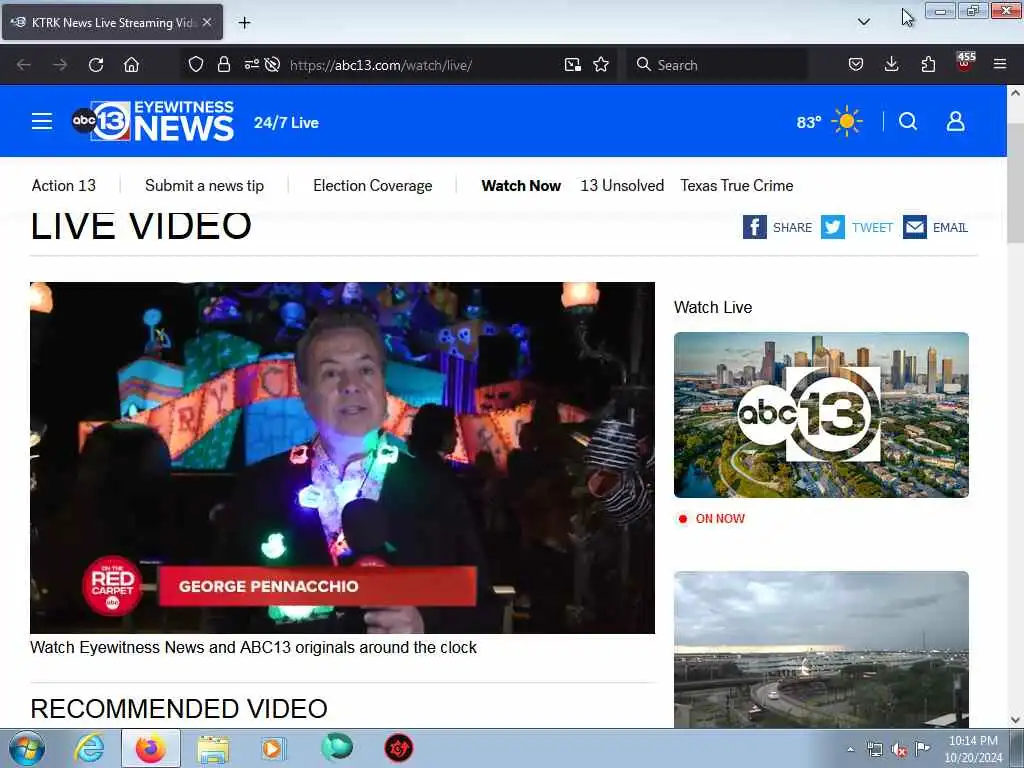
Task: Open the site hamburger menu
Action: pyautogui.click(x=42, y=121)
